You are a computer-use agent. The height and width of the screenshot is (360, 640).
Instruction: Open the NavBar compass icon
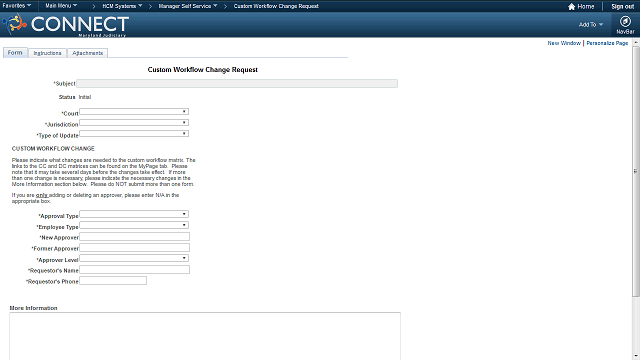[x=625, y=21]
